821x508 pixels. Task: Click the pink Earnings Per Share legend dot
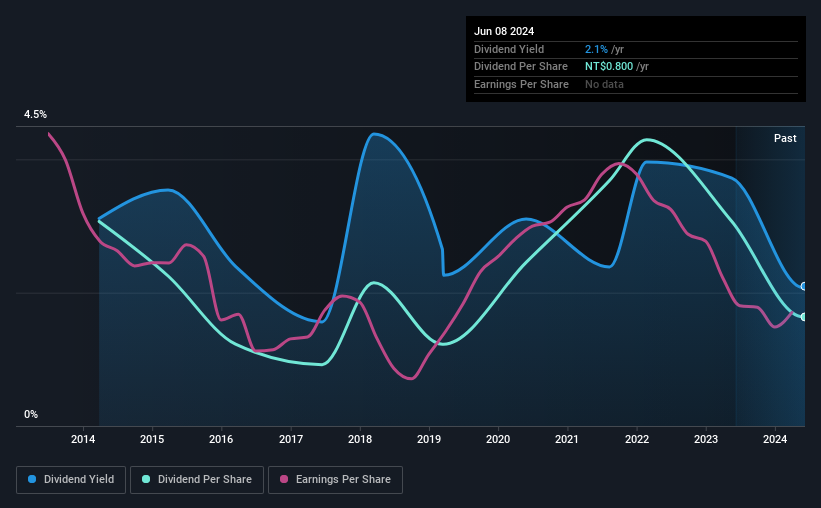coord(284,479)
